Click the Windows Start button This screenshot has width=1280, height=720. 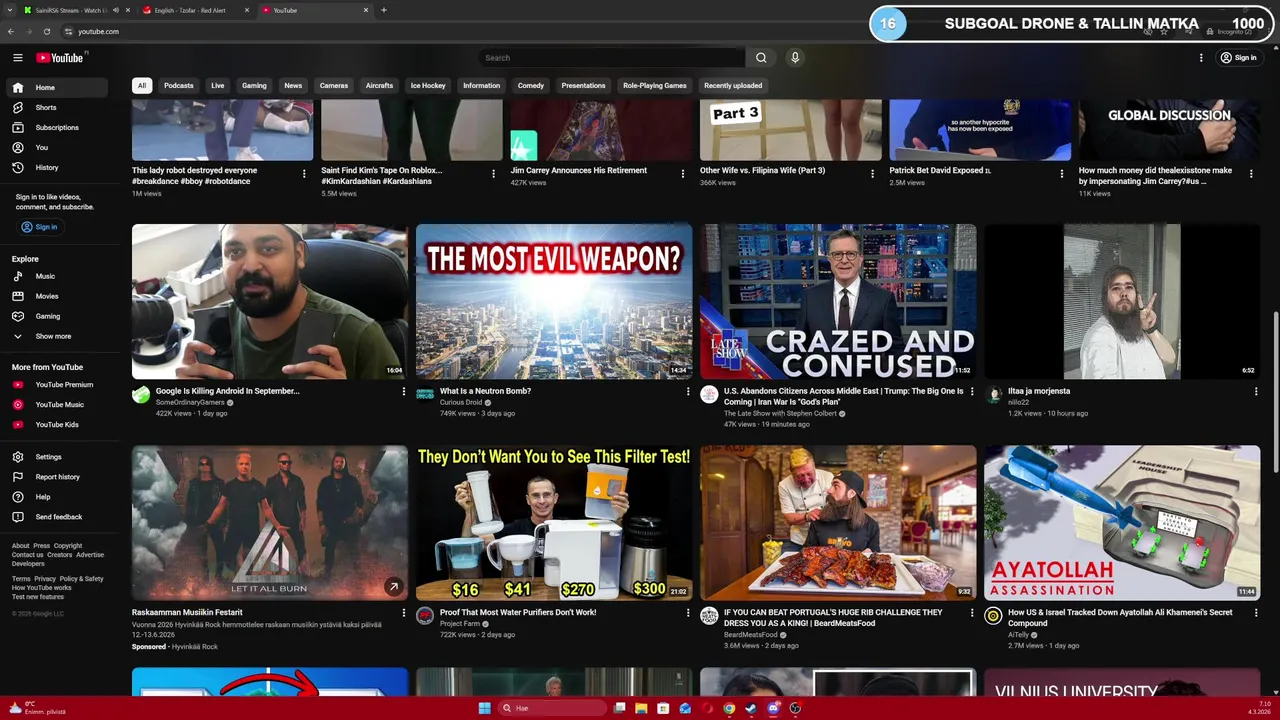pos(484,708)
